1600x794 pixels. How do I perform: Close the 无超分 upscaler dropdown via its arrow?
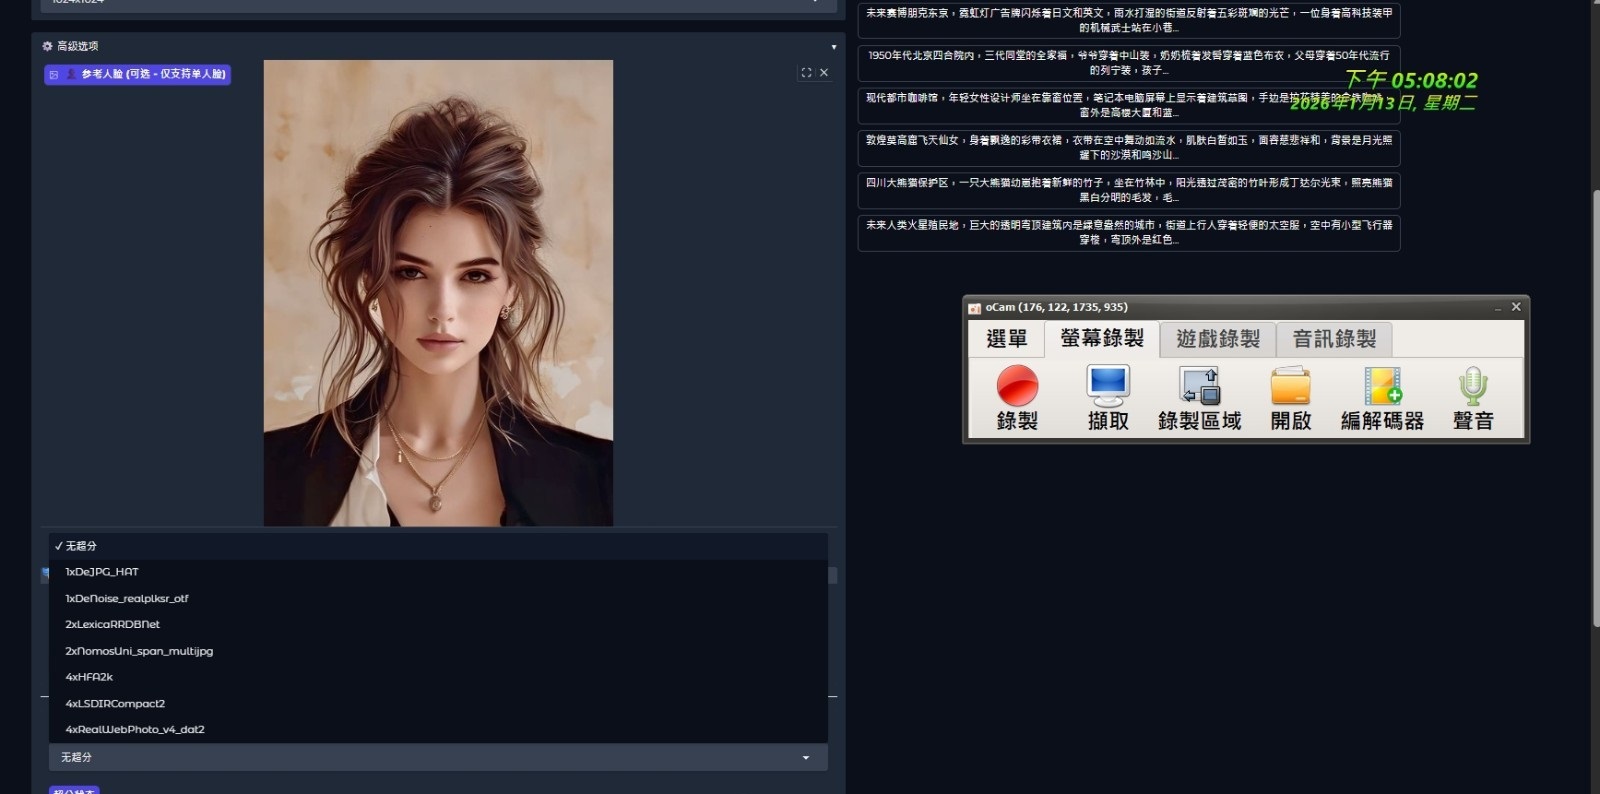(x=806, y=758)
